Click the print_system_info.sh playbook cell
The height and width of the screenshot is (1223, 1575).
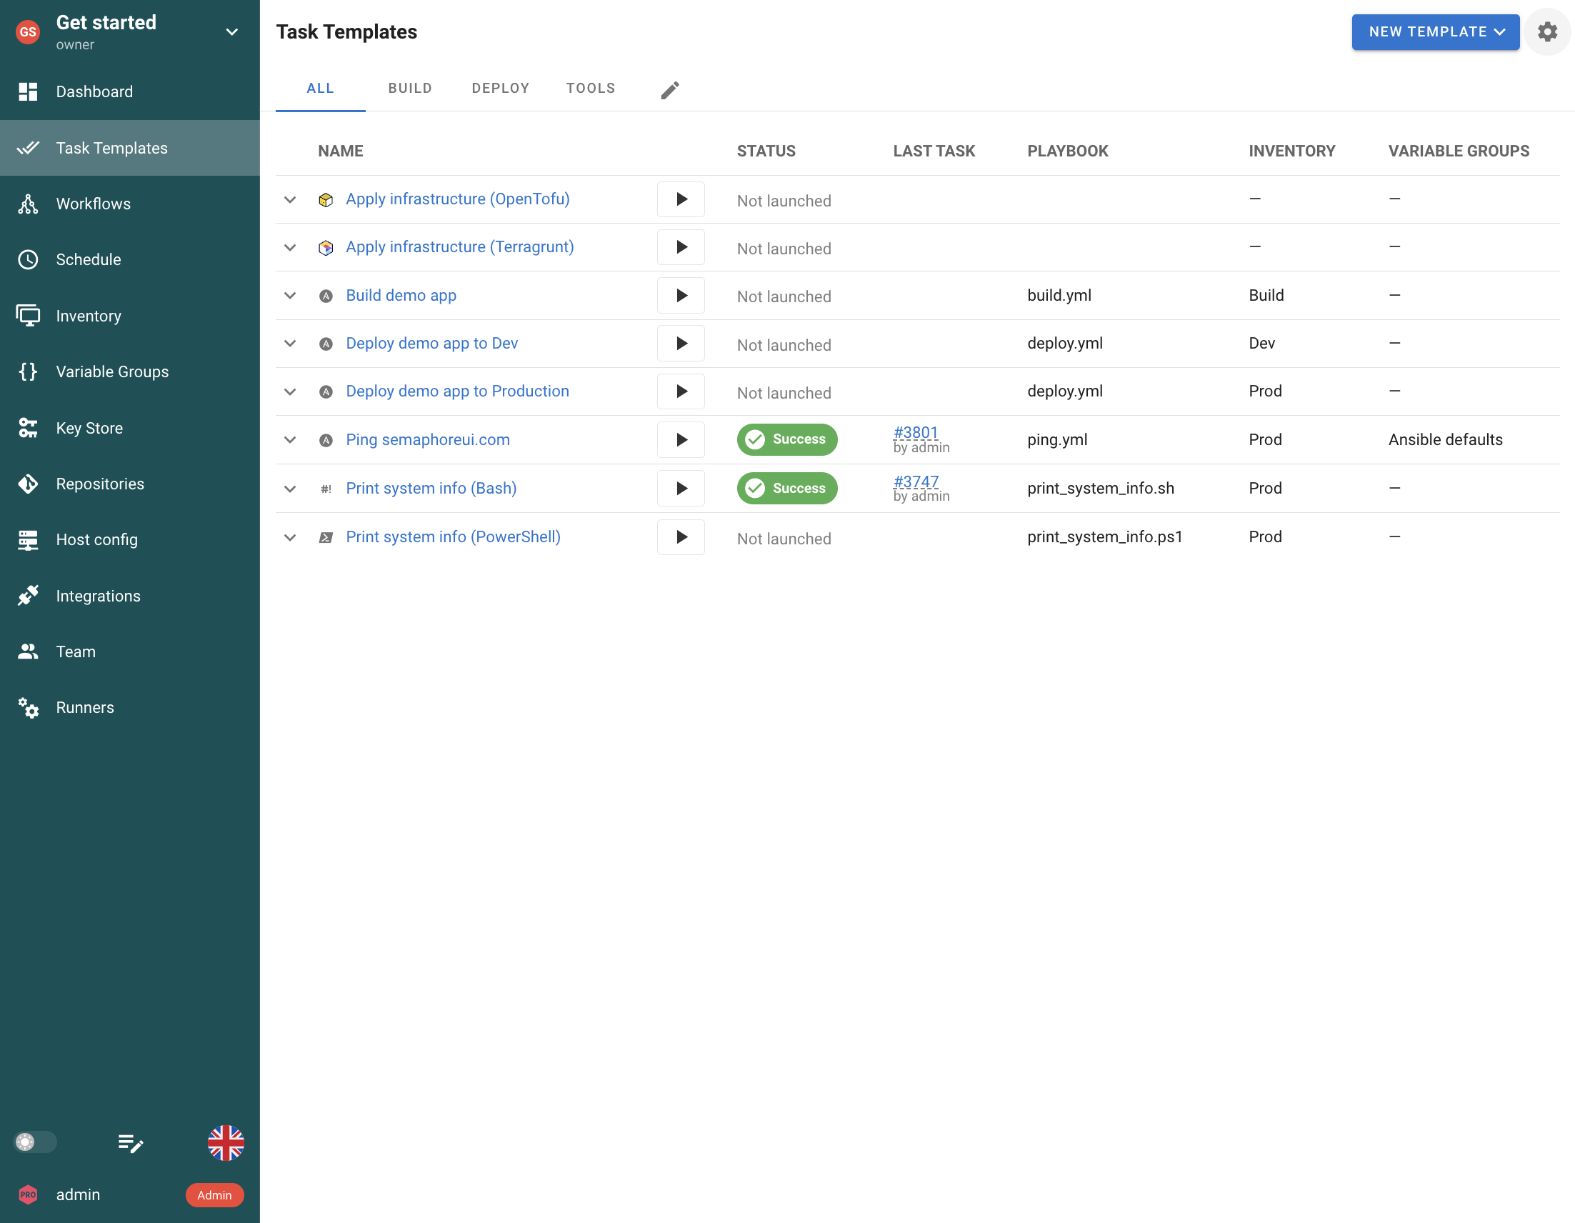coord(1101,489)
